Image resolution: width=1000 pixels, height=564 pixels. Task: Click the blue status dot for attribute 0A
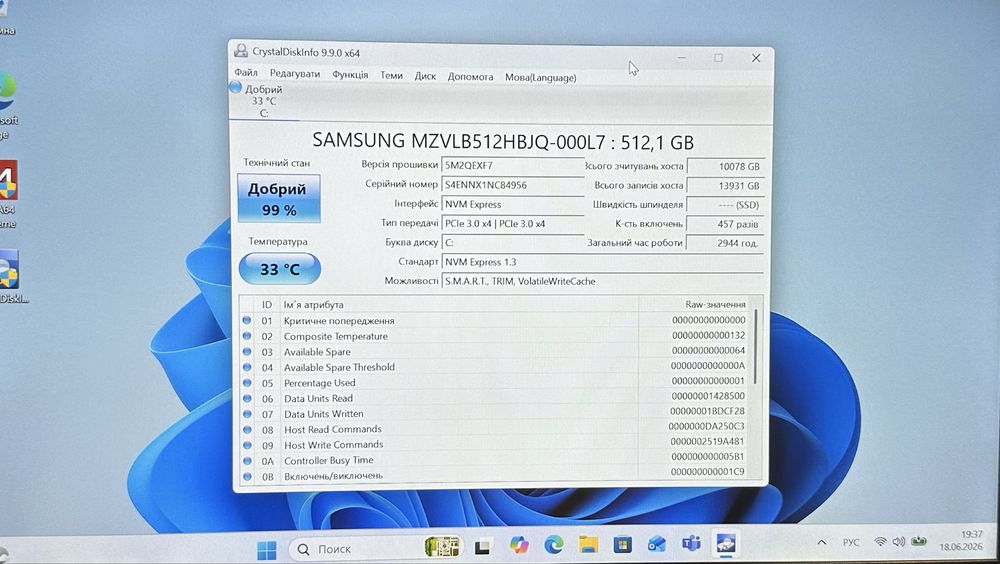click(x=247, y=460)
